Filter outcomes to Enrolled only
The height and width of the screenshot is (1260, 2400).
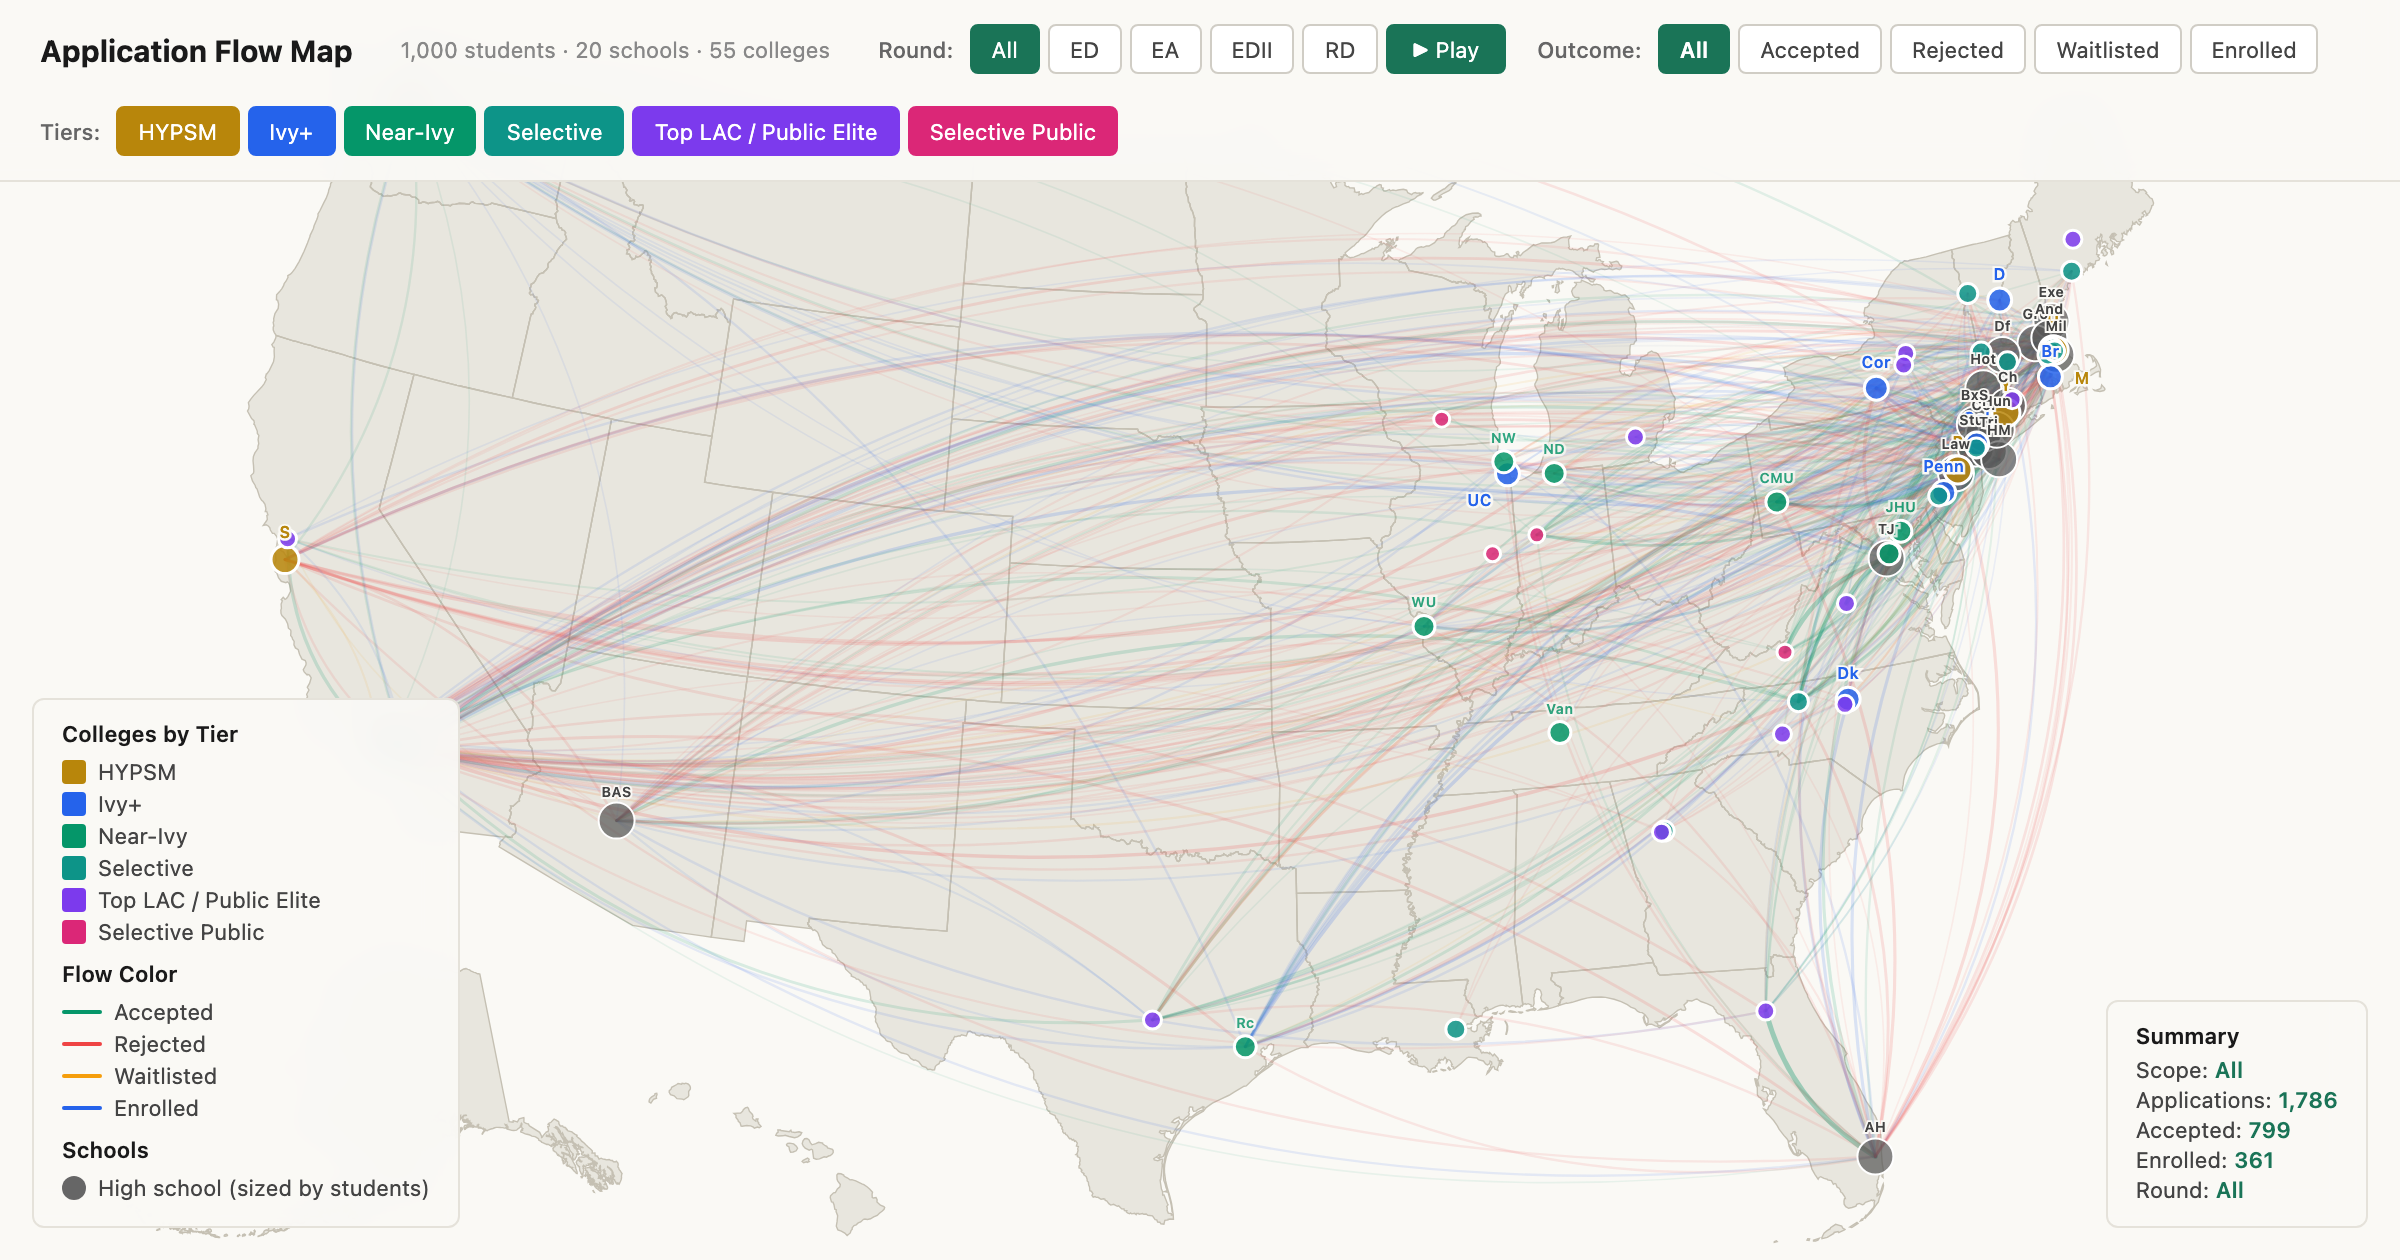click(x=2253, y=49)
